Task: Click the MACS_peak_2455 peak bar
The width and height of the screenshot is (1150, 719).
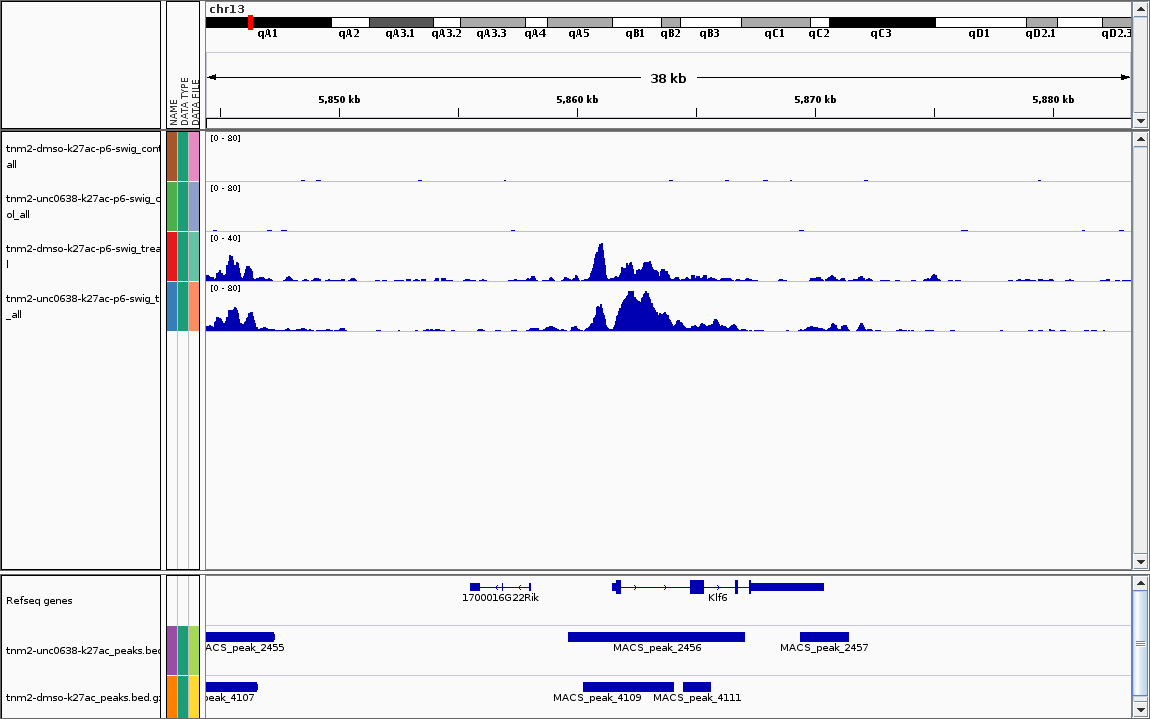Action: pos(240,637)
